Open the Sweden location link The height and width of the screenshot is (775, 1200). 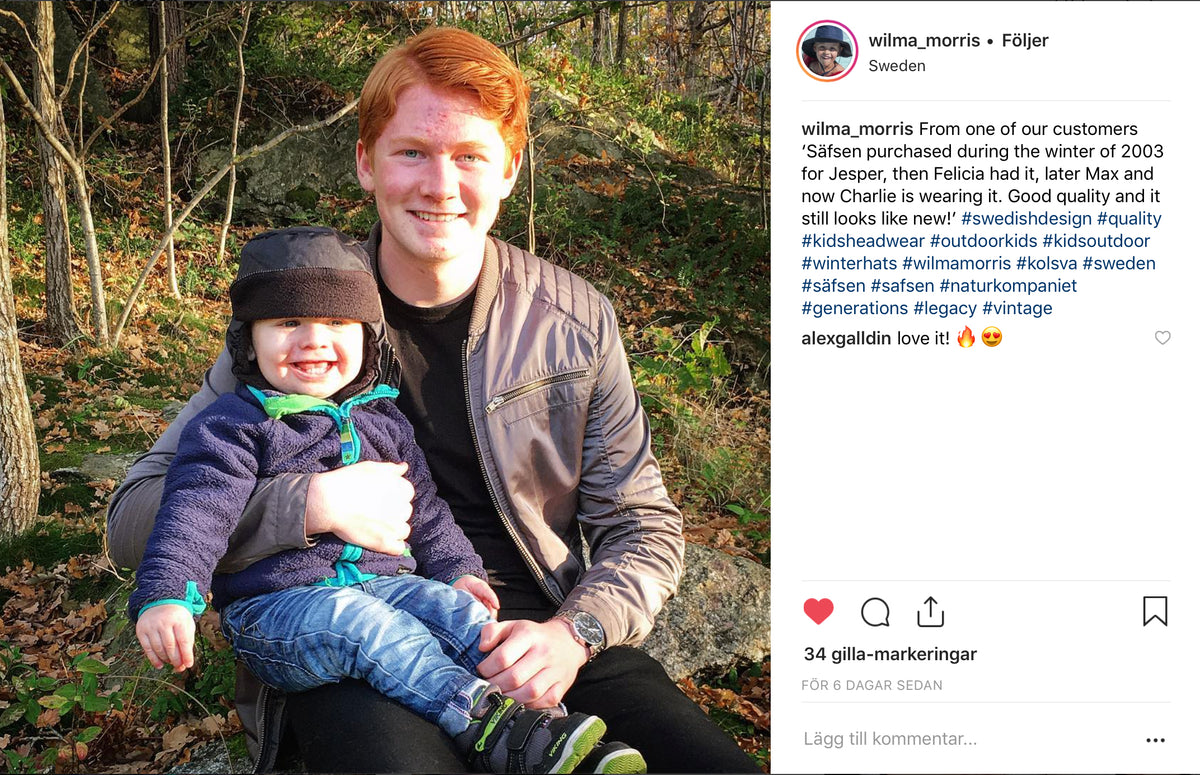[897, 66]
